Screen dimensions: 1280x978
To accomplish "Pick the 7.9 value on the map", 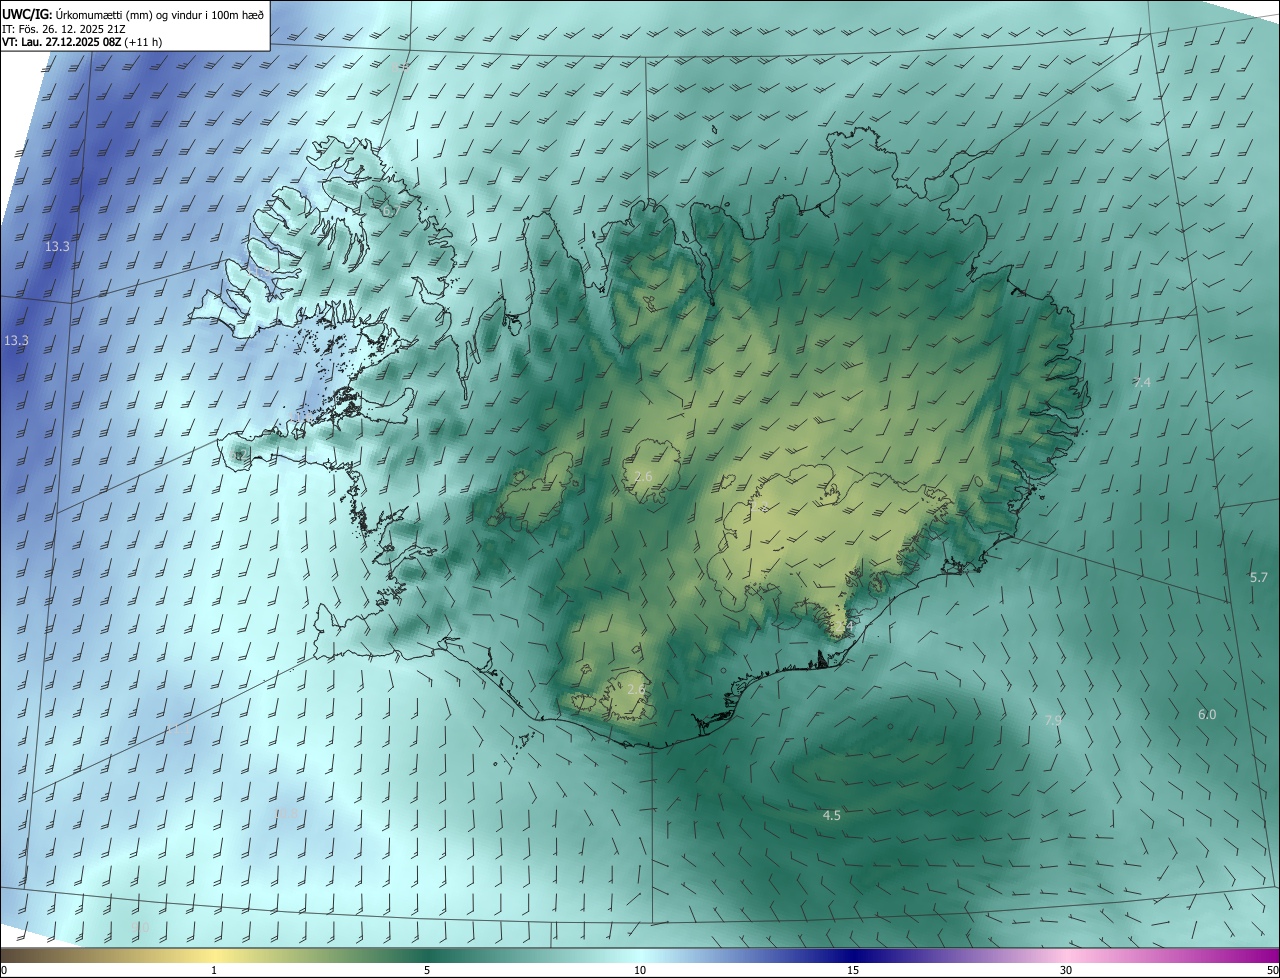I will pyautogui.click(x=1053, y=720).
